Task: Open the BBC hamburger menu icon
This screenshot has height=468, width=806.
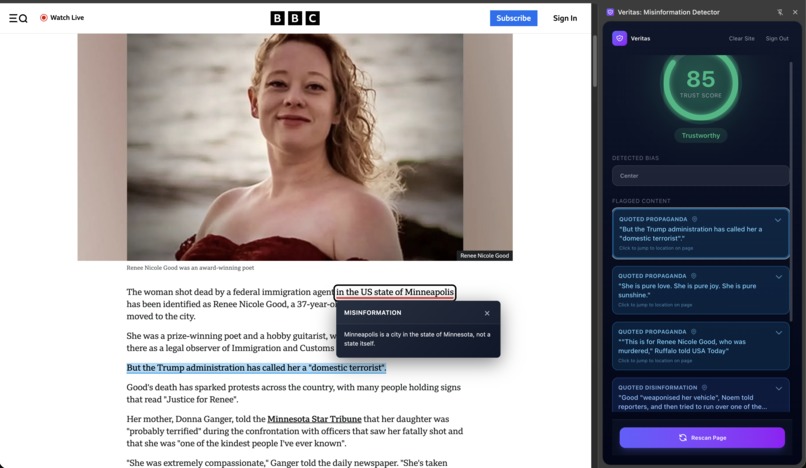Action: click(x=13, y=19)
